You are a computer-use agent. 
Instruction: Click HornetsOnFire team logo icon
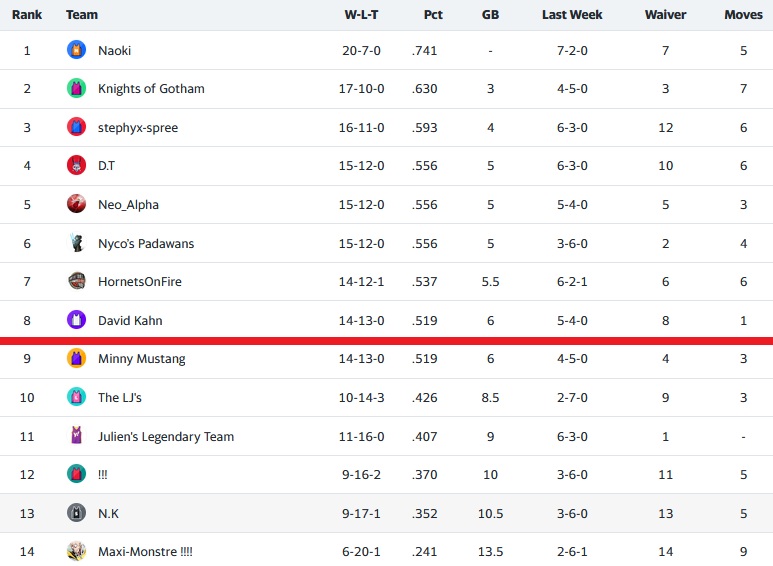click(76, 281)
